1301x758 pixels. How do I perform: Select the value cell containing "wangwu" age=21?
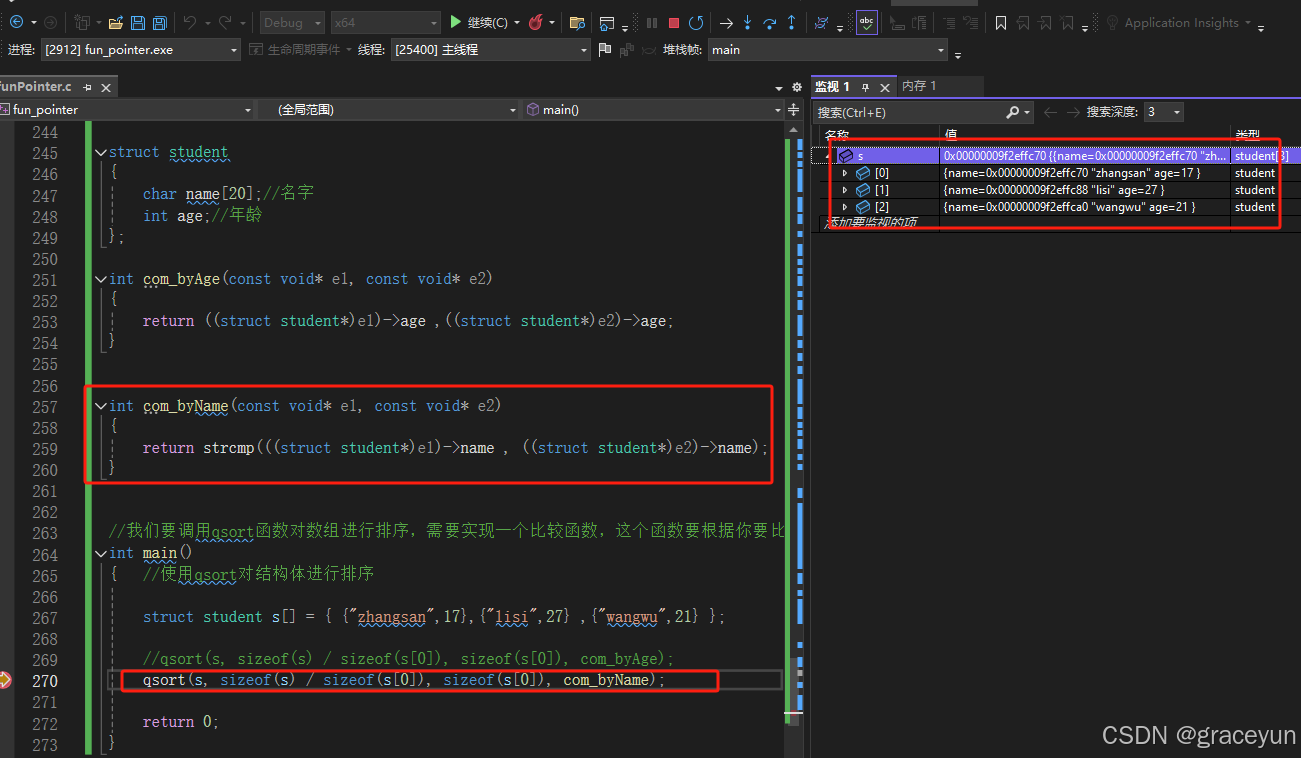click(x=1085, y=207)
